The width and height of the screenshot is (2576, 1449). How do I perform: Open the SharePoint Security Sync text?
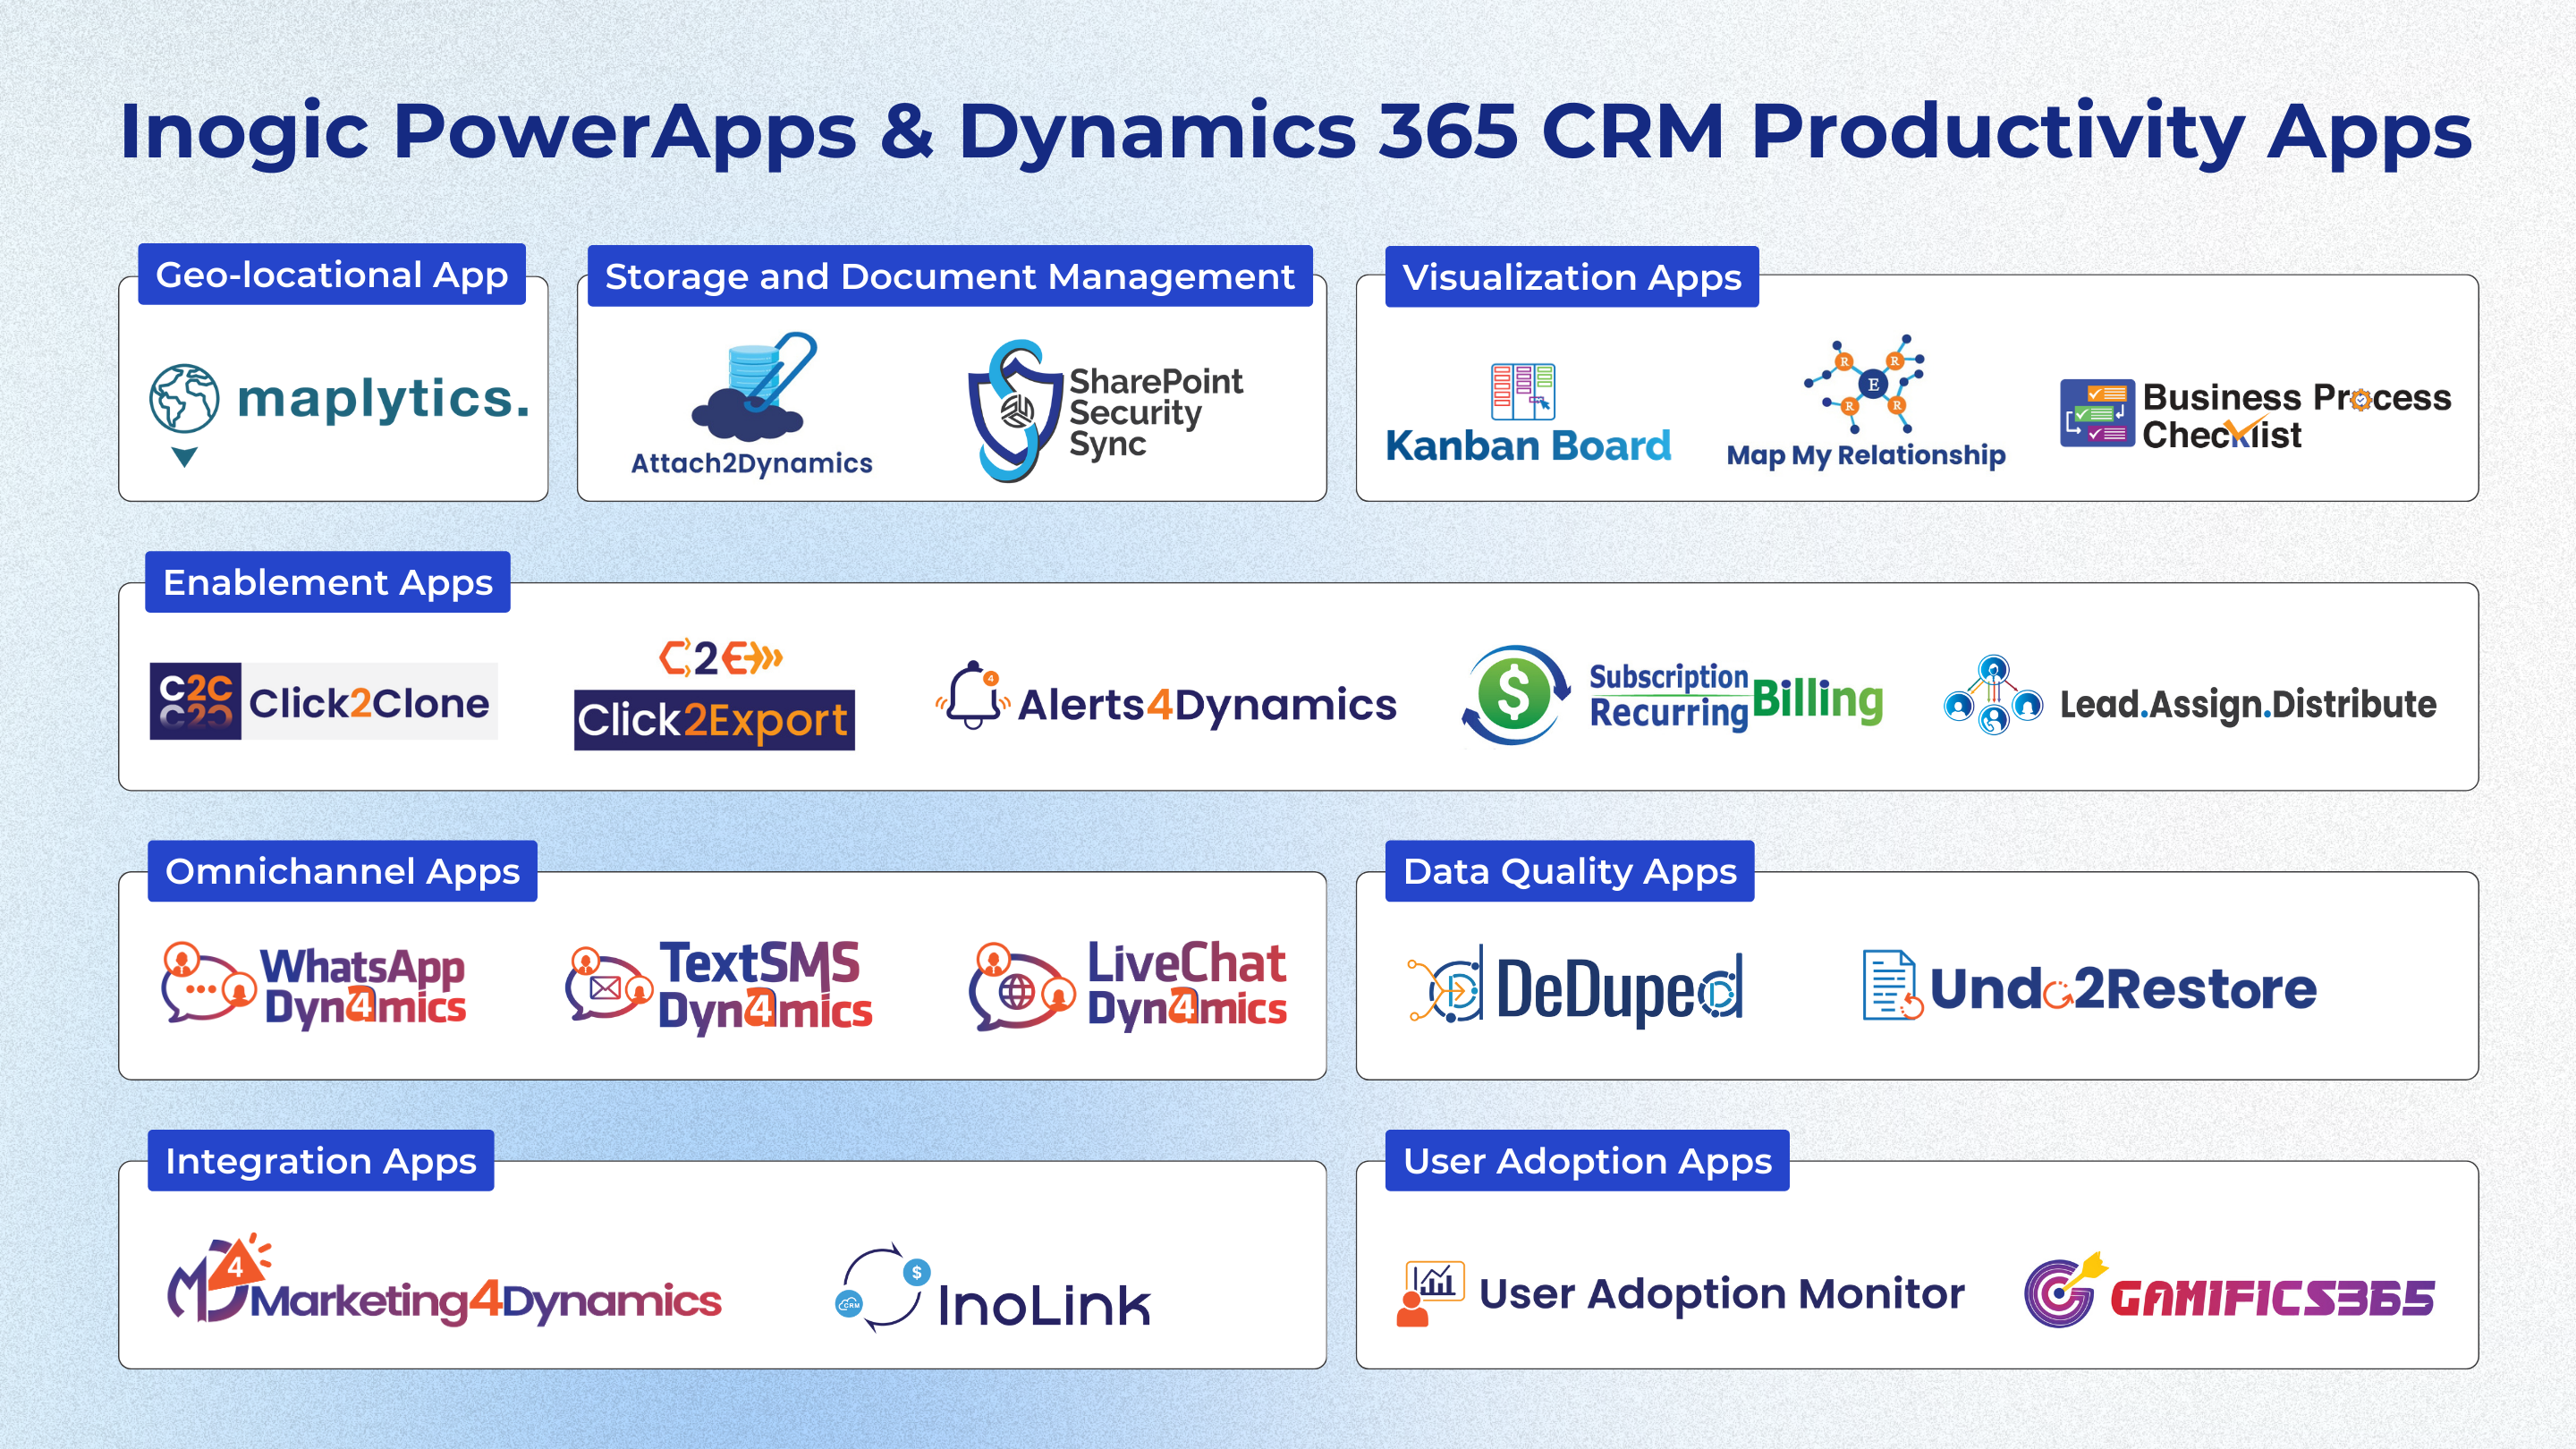1156,413
